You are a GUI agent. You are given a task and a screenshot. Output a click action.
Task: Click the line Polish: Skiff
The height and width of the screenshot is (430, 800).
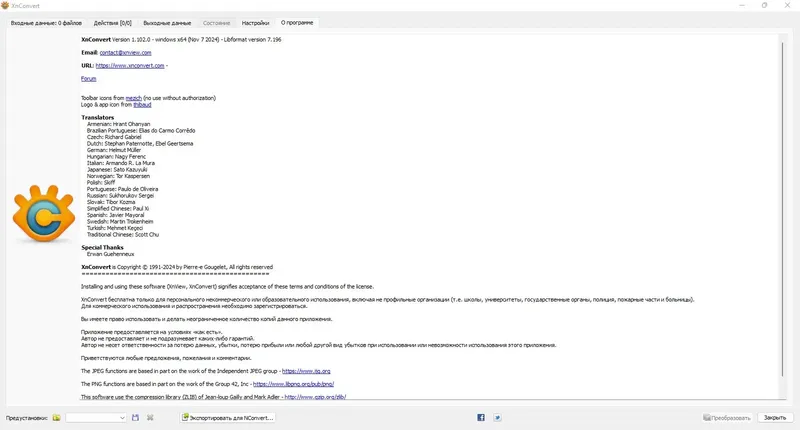click(x=101, y=182)
